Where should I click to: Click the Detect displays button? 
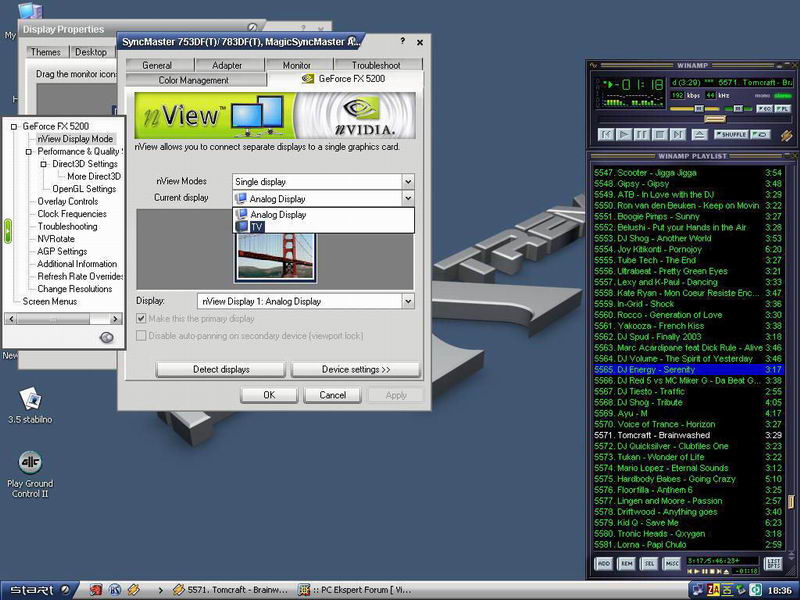[221, 370]
